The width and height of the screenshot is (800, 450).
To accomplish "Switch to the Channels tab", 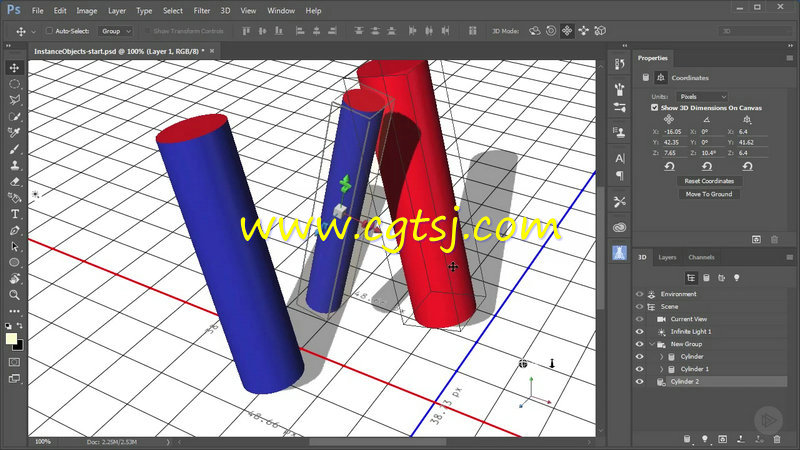I will [x=701, y=258].
